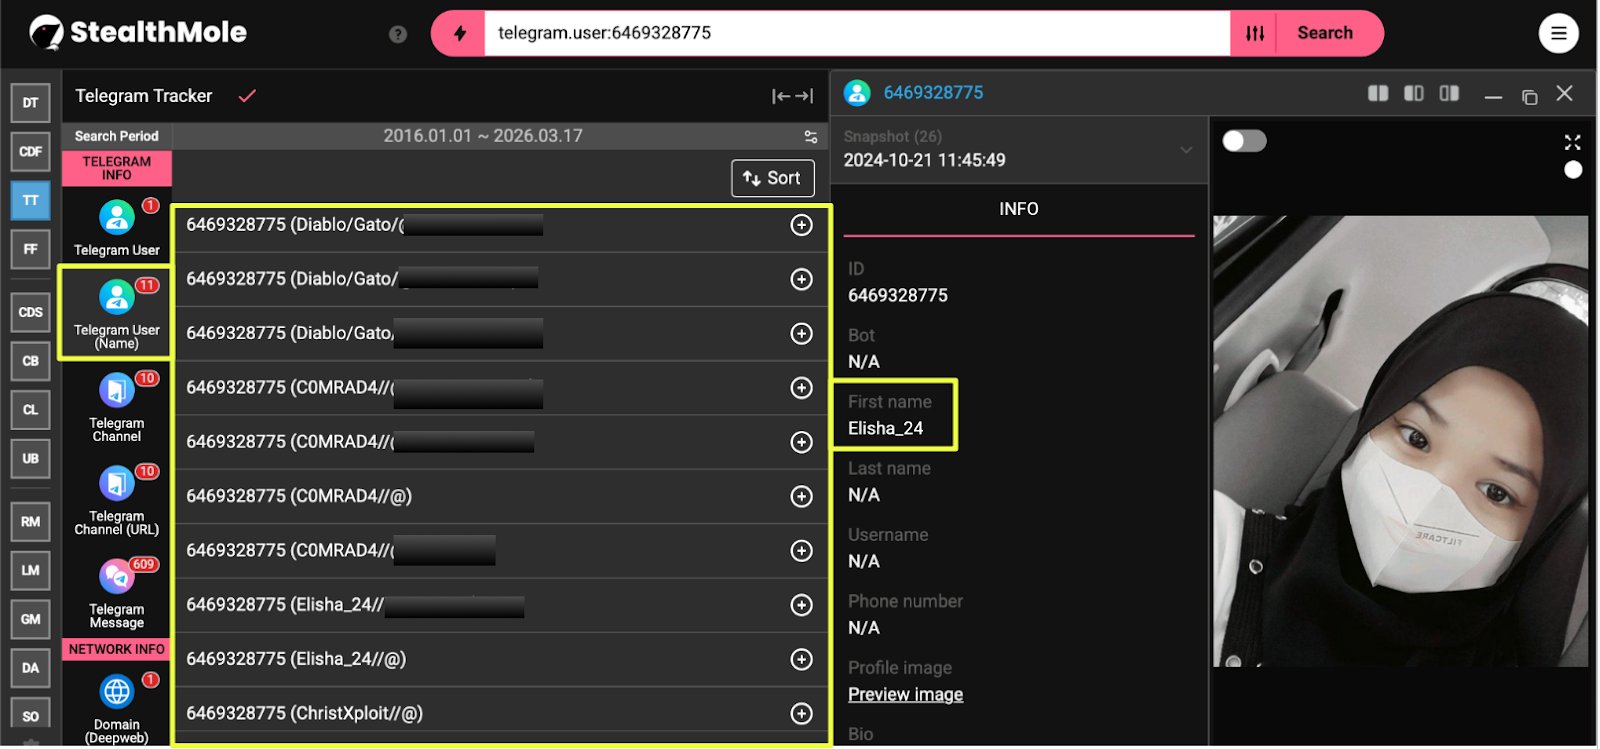
Task: Click the Sort button
Action: pos(772,178)
